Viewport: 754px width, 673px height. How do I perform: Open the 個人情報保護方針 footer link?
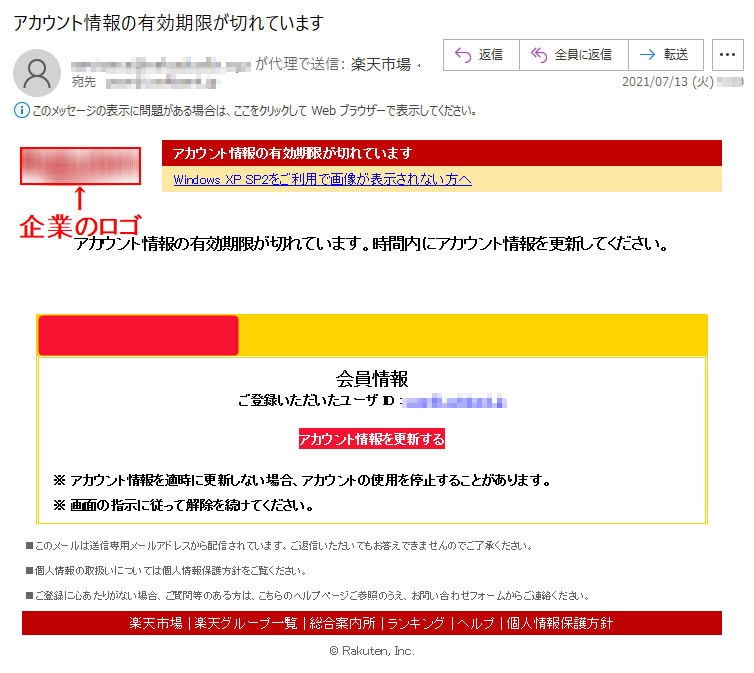click(x=560, y=623)
